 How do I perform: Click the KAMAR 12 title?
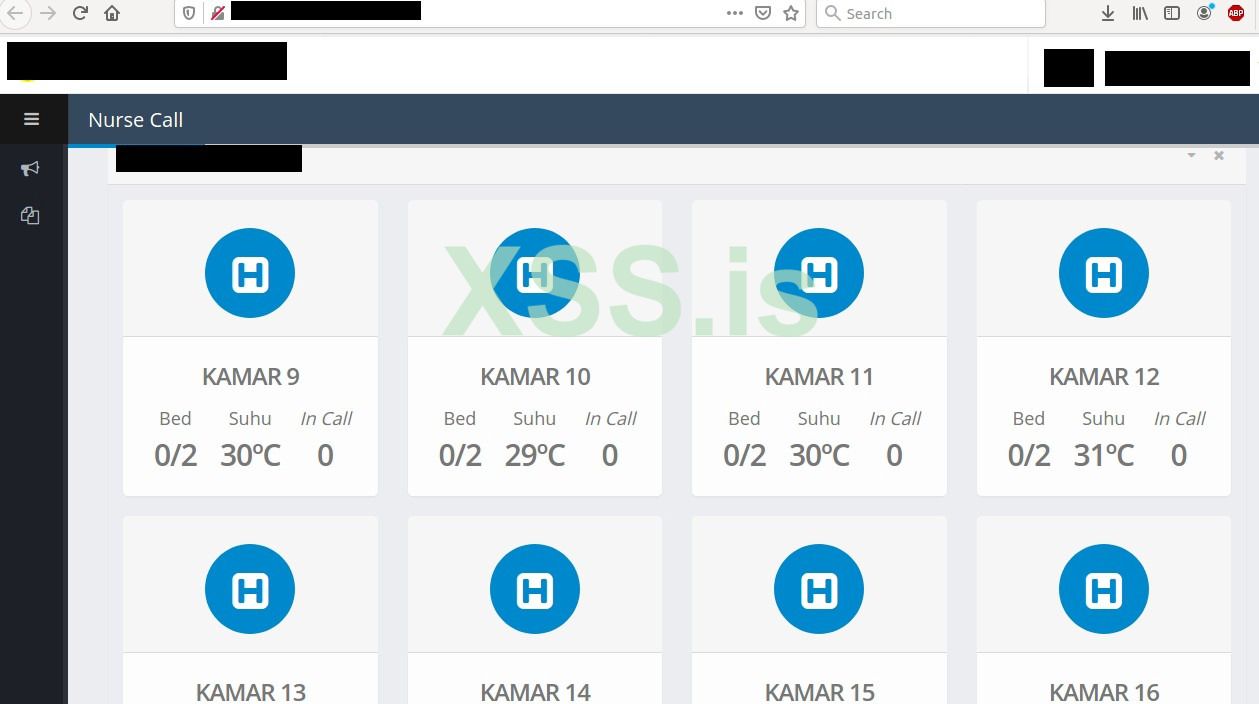coord(1104,377)
